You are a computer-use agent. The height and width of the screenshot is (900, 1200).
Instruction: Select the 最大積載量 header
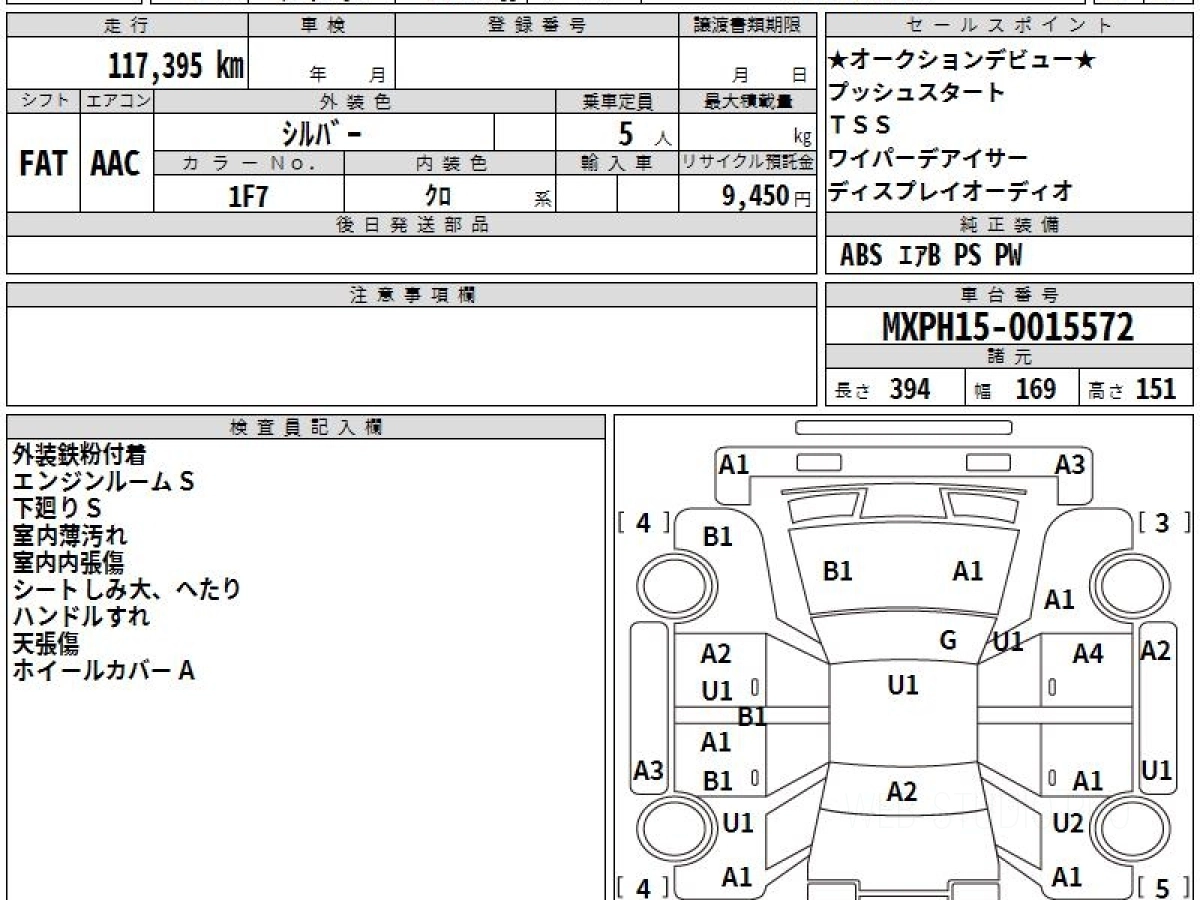tap(747, 101)
